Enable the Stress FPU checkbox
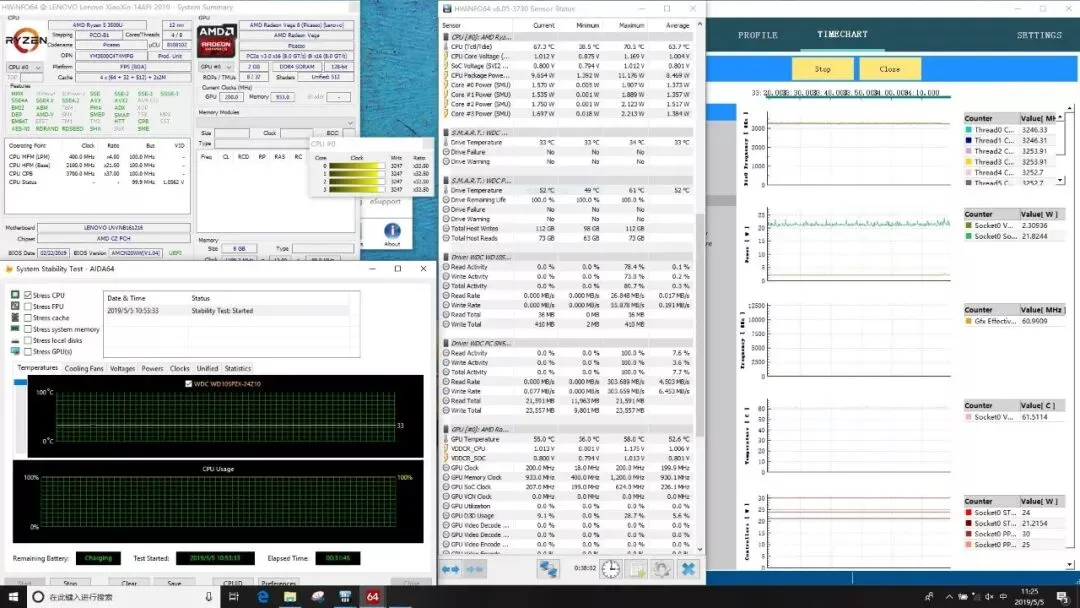This screenshot has height=608, width=1080. 28,306
